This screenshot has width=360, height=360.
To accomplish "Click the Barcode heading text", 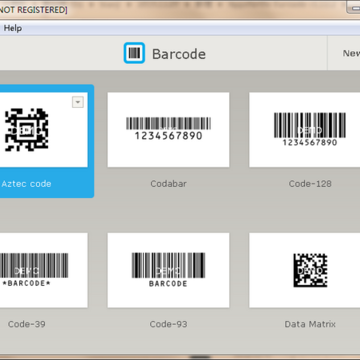I will [x=179, y=54].
